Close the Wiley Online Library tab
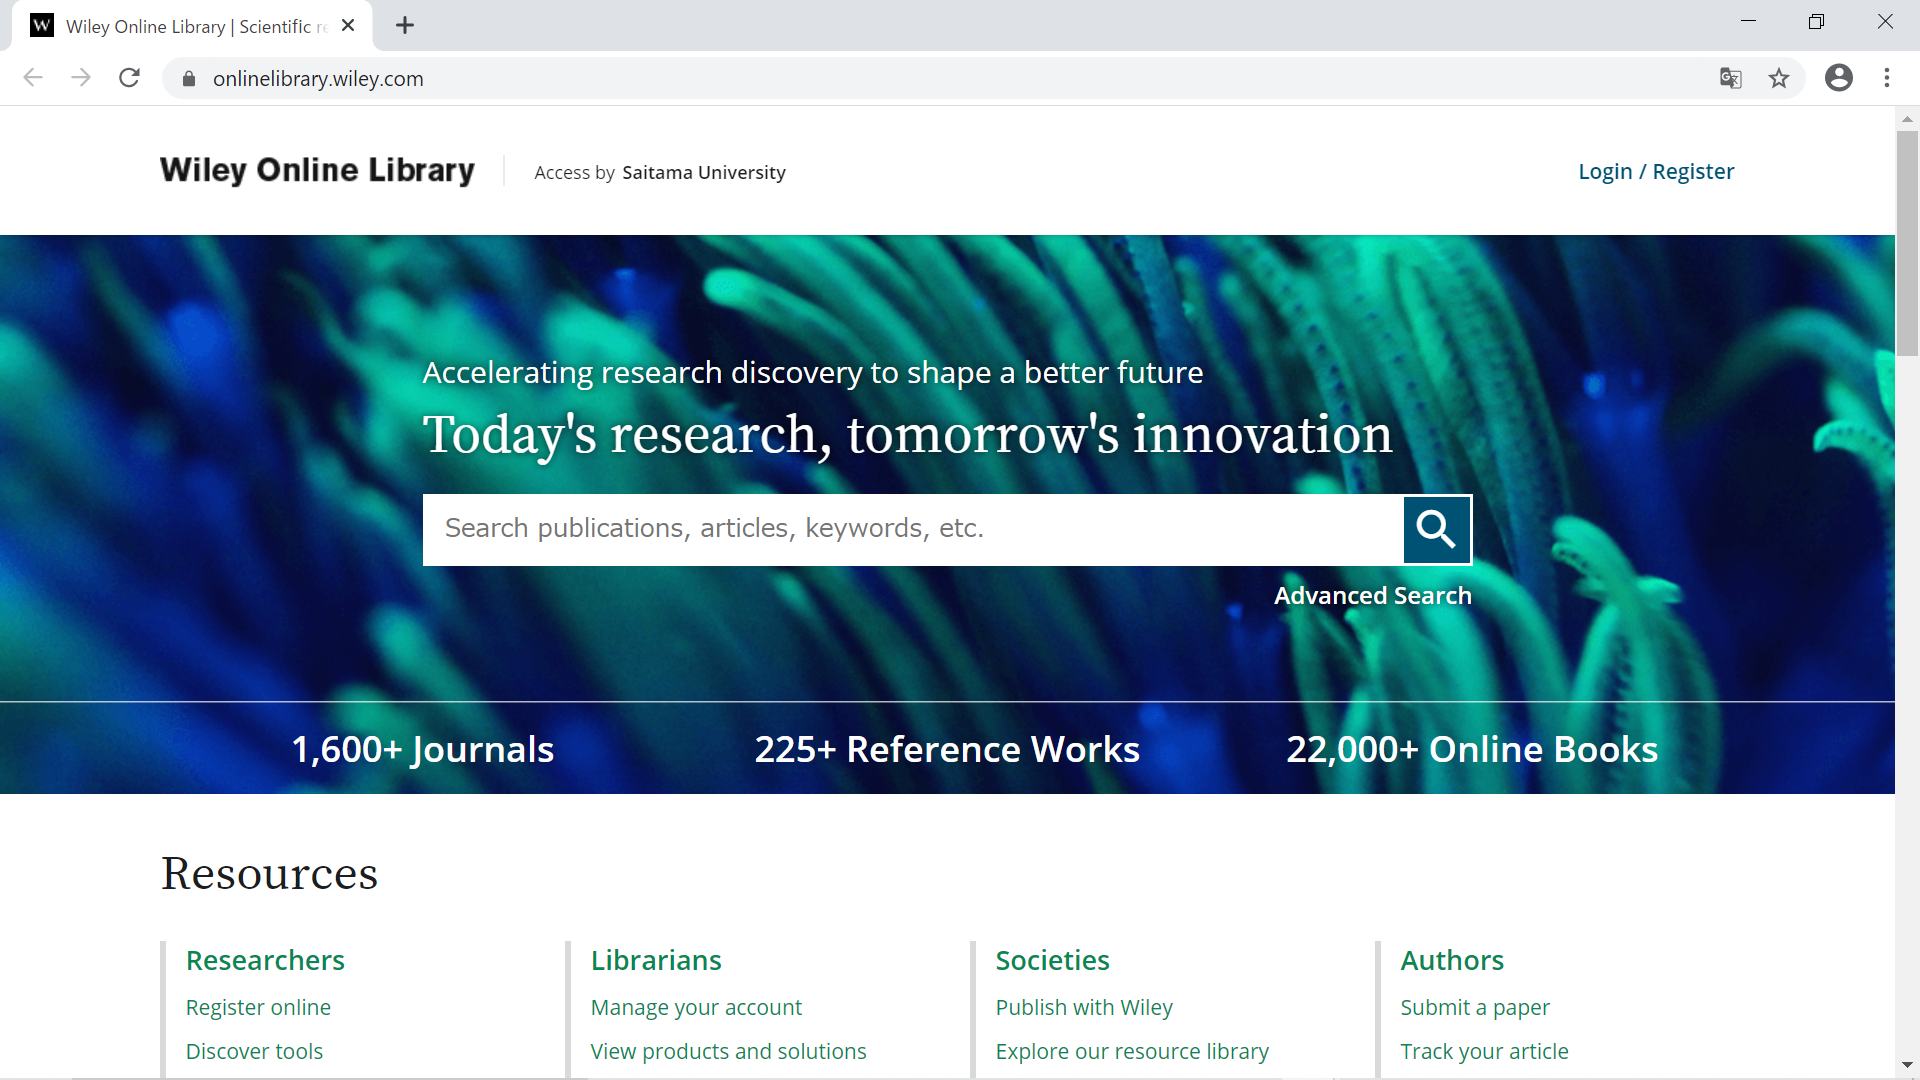This screenshot has height=1080, width=1920. pos(348,26)
